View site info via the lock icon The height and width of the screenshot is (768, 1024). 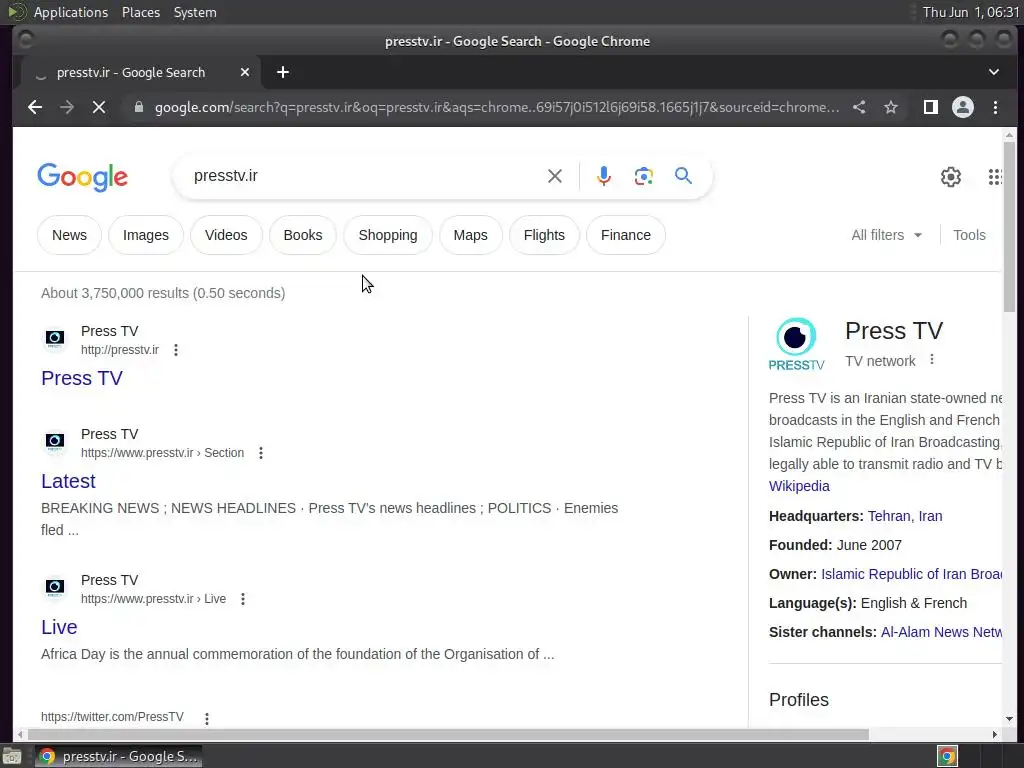point(138,107)
